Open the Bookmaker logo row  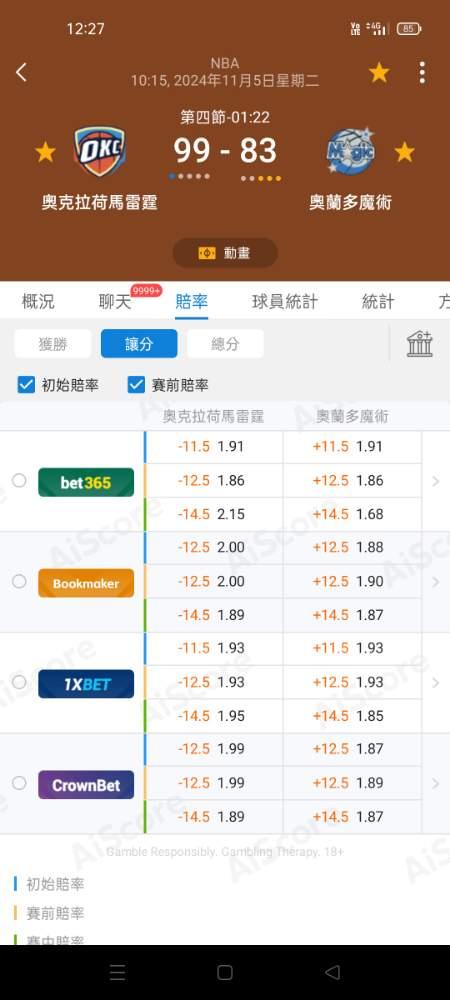[86, 583]
